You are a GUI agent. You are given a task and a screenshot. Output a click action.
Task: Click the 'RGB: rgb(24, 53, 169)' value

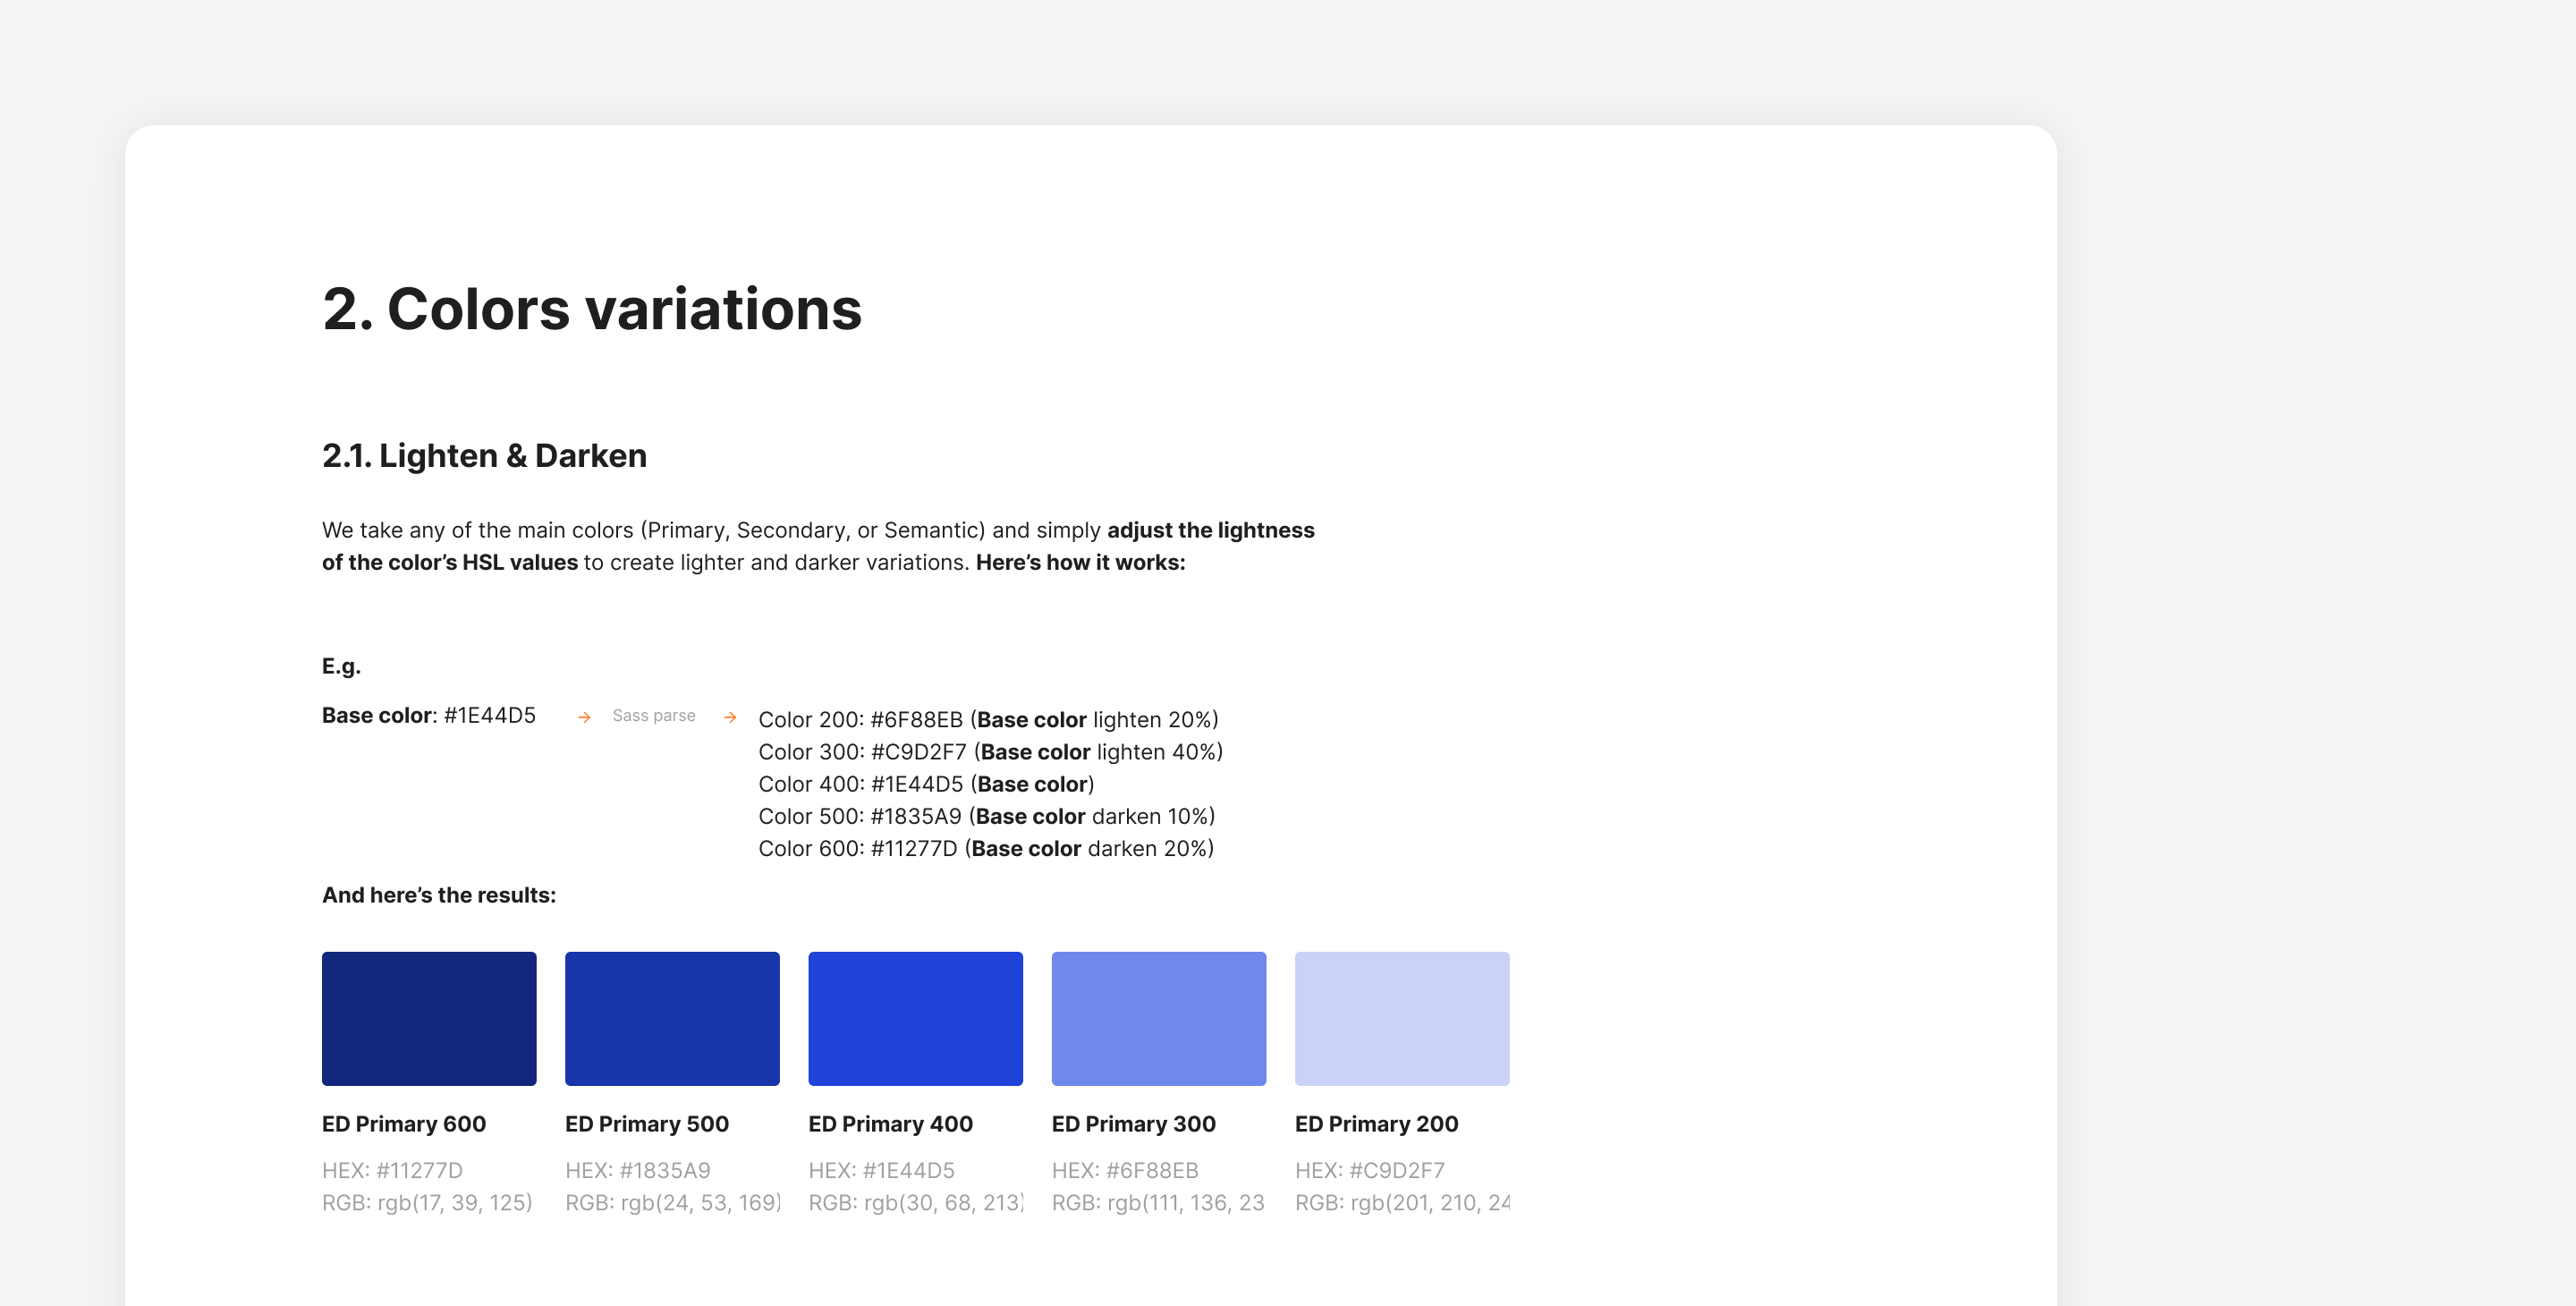[672, 1203]
